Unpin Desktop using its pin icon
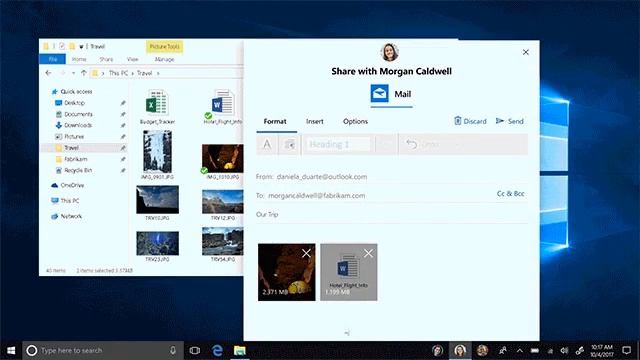This screenshot has height=360, width=640. pyautogui.click(x=123, y=103)
